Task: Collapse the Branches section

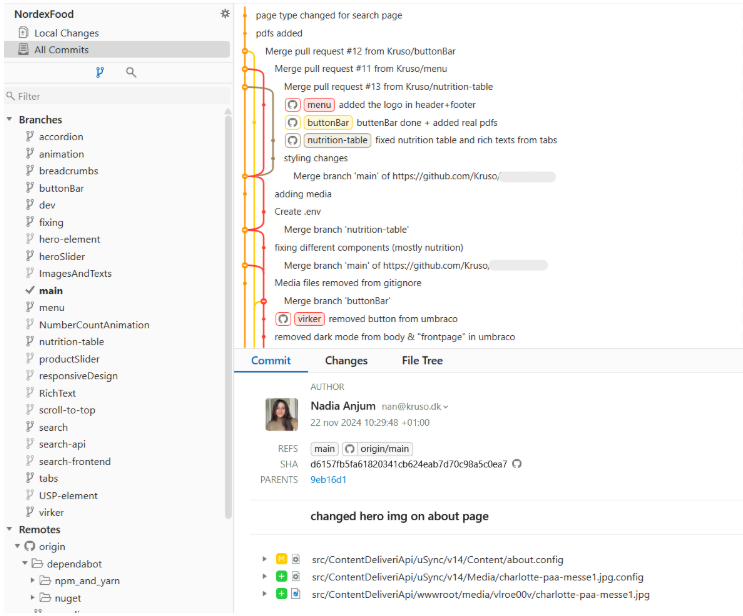Action: [10, 120]
